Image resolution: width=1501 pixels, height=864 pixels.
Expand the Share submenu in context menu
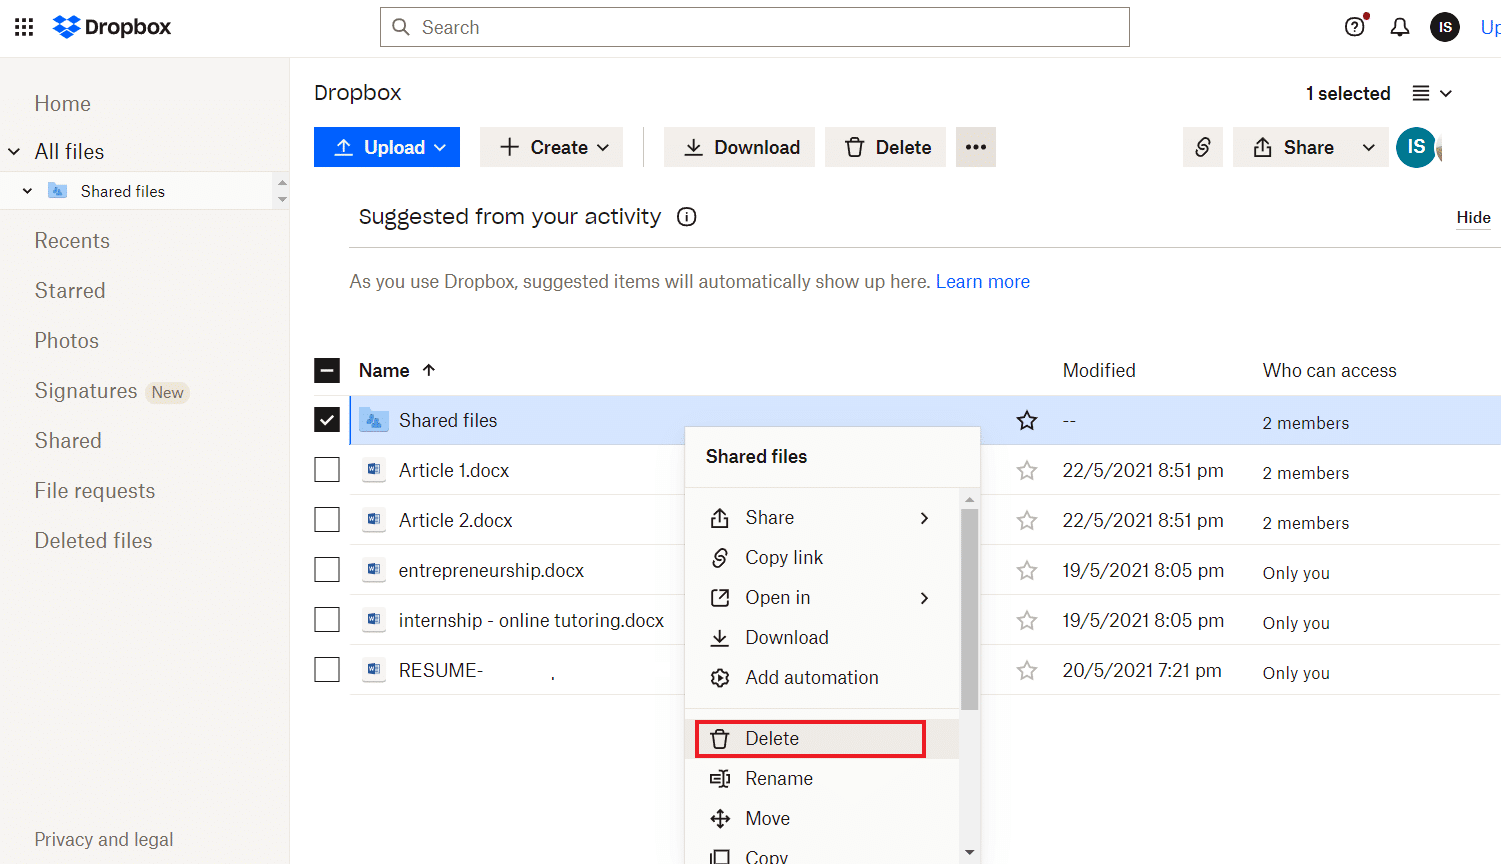(924, 518)
